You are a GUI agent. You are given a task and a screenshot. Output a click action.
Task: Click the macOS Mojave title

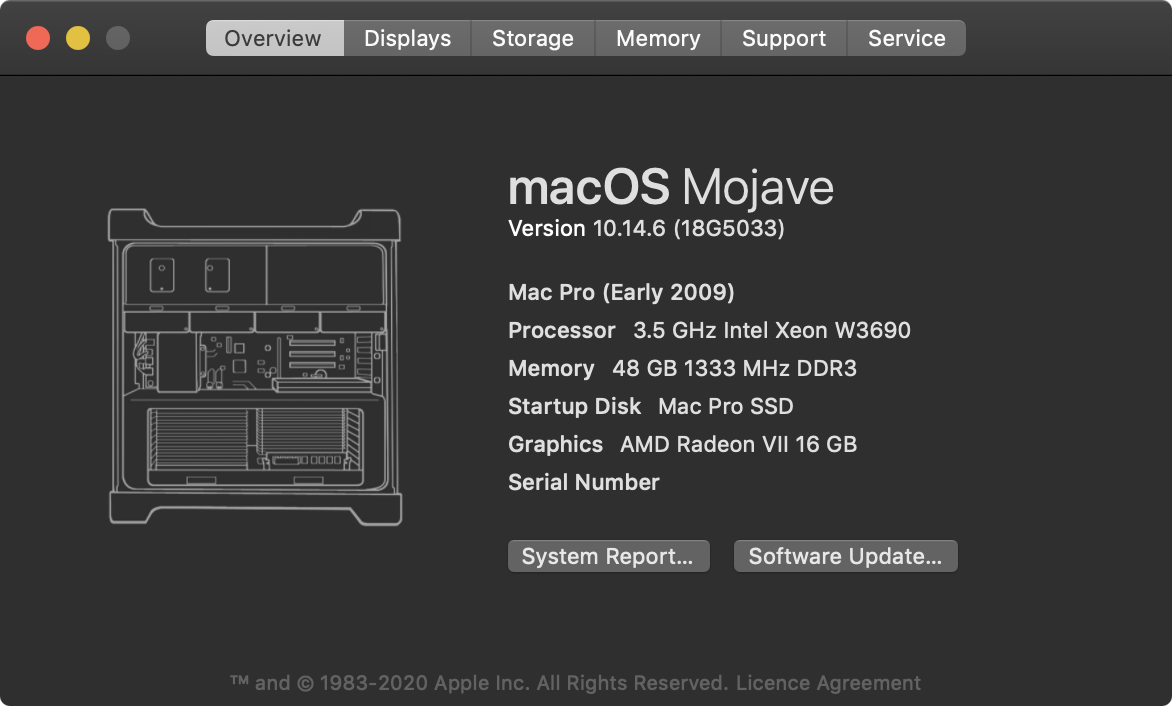(670, 187)
